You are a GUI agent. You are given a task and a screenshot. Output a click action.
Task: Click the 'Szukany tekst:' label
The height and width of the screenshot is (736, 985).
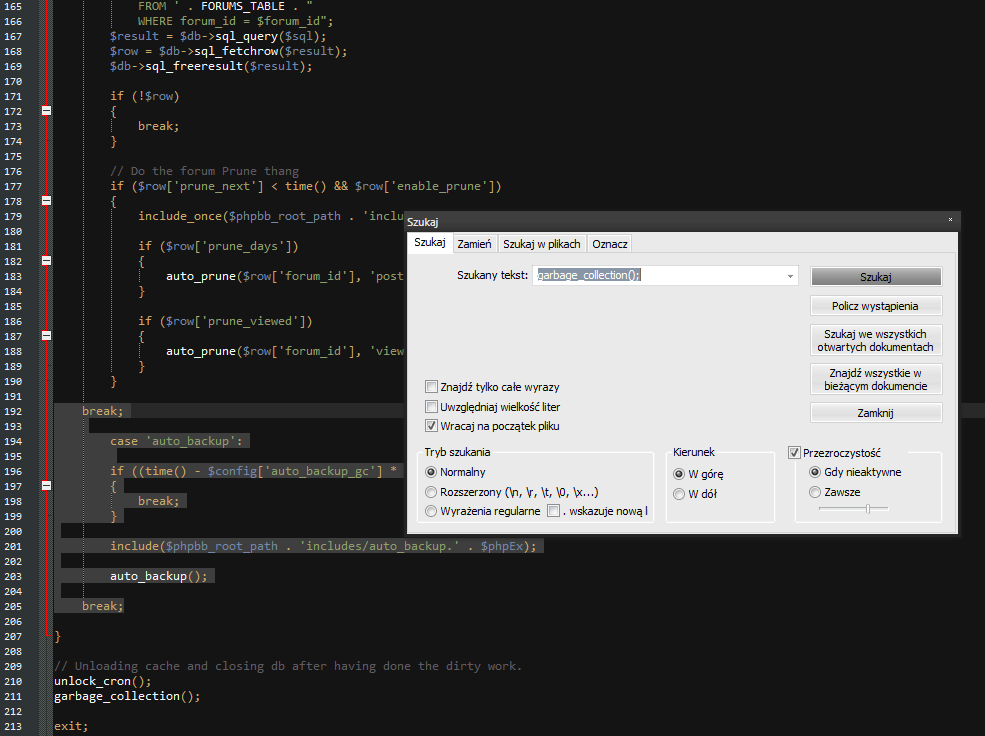click(x=492, y=275)
